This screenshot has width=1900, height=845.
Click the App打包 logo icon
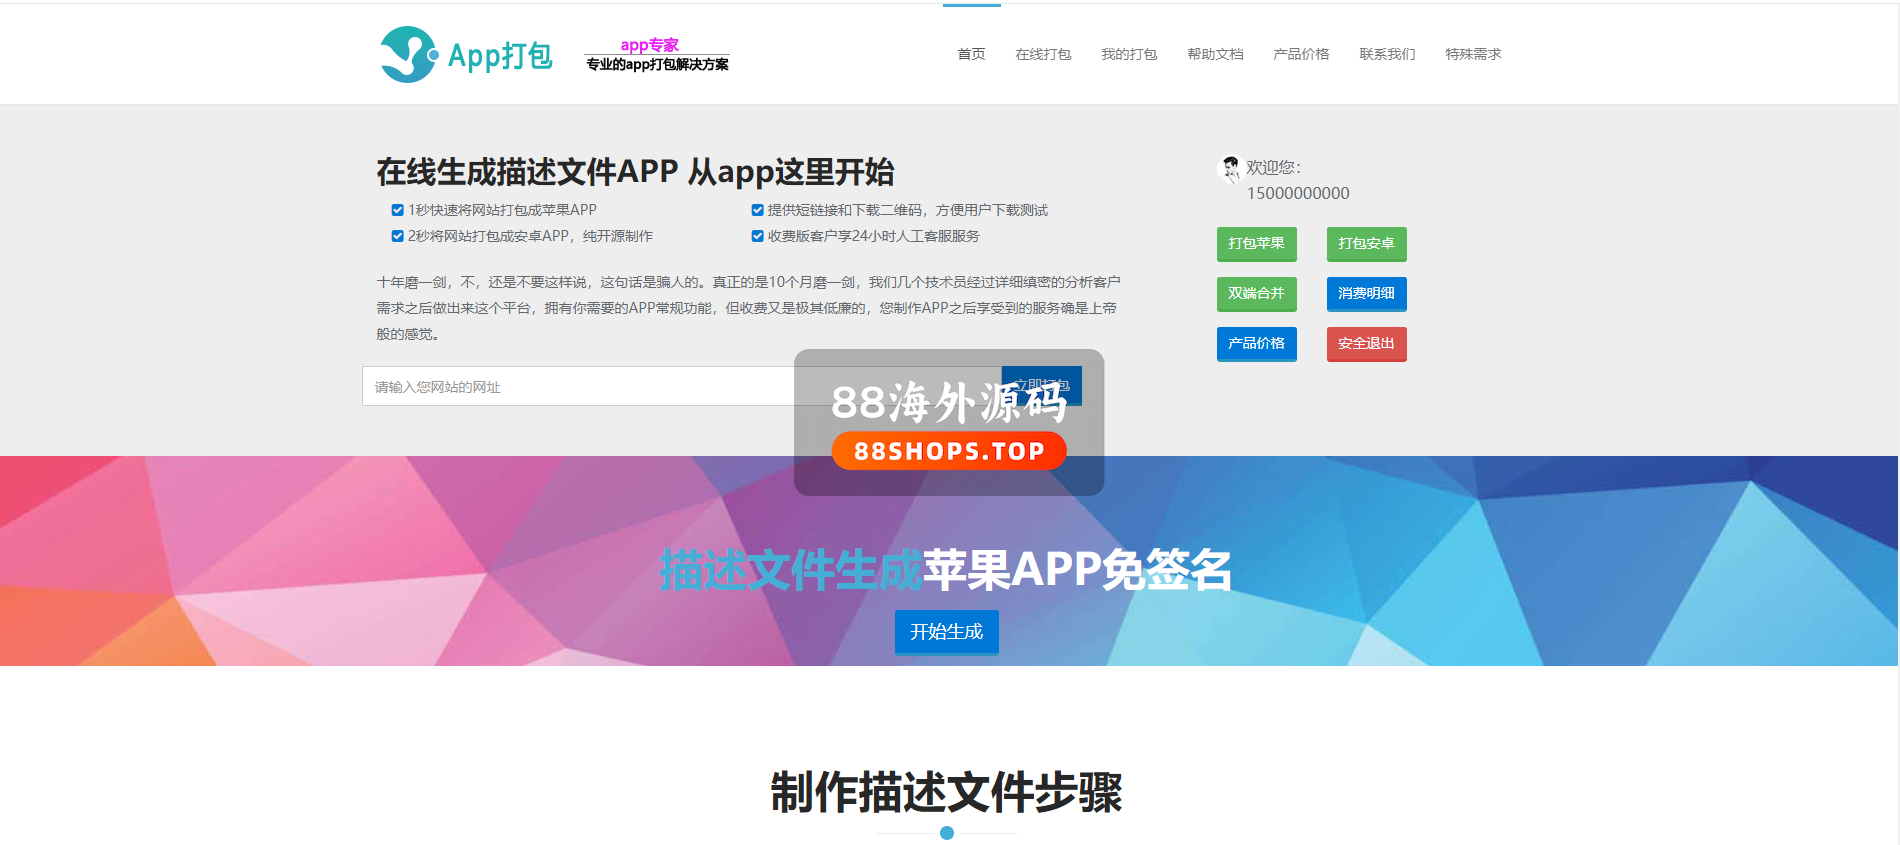coord(408,54)
